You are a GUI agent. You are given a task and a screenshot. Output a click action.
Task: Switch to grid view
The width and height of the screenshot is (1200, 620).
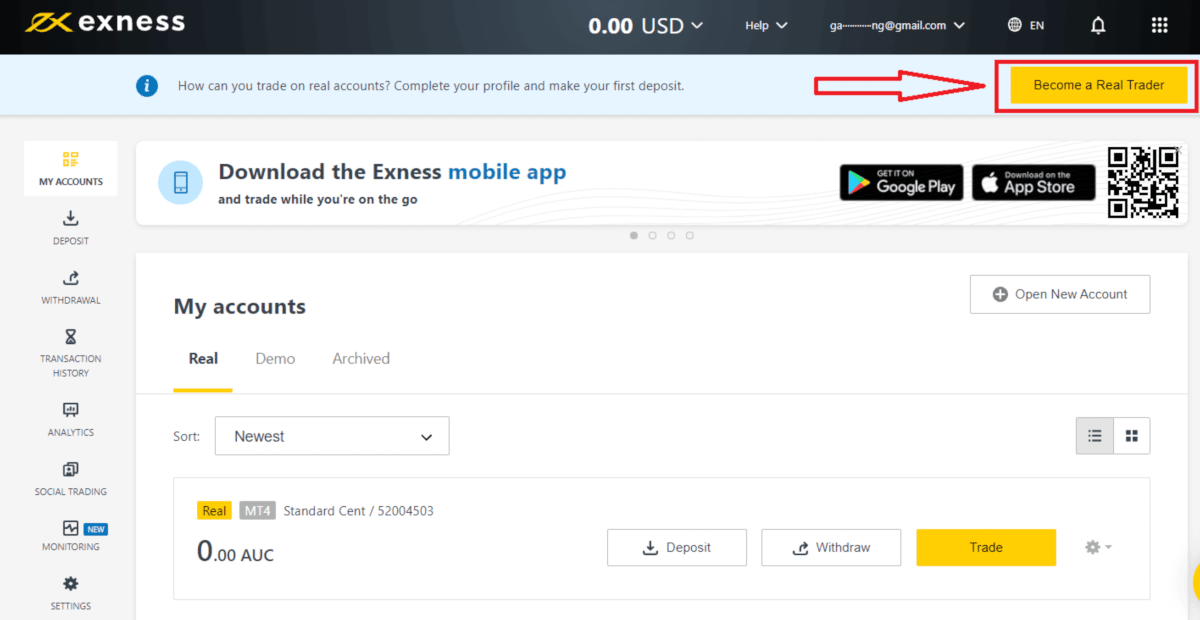click(1132, 436)
